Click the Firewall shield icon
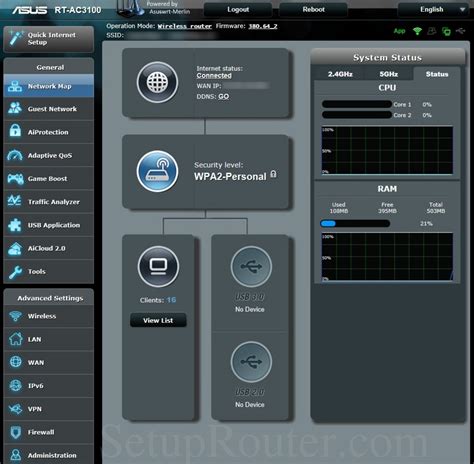The image size is (474, 464). (x=15, y=432)
